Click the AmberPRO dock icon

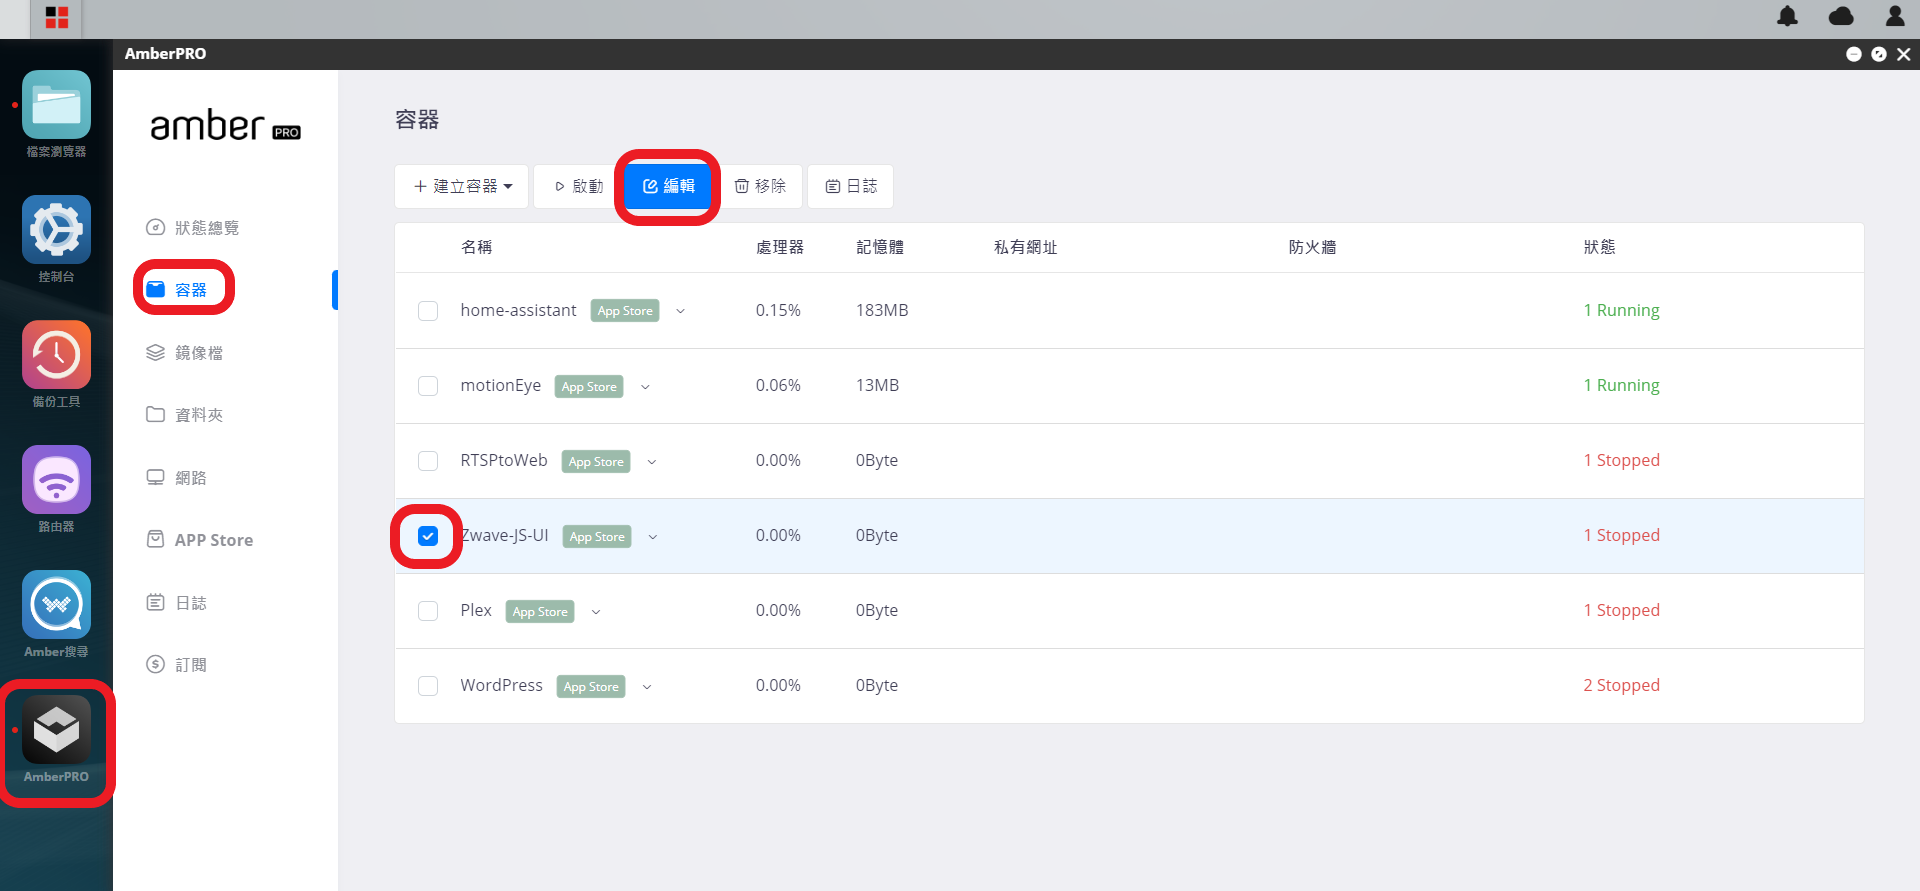click(x=56, y=730)
